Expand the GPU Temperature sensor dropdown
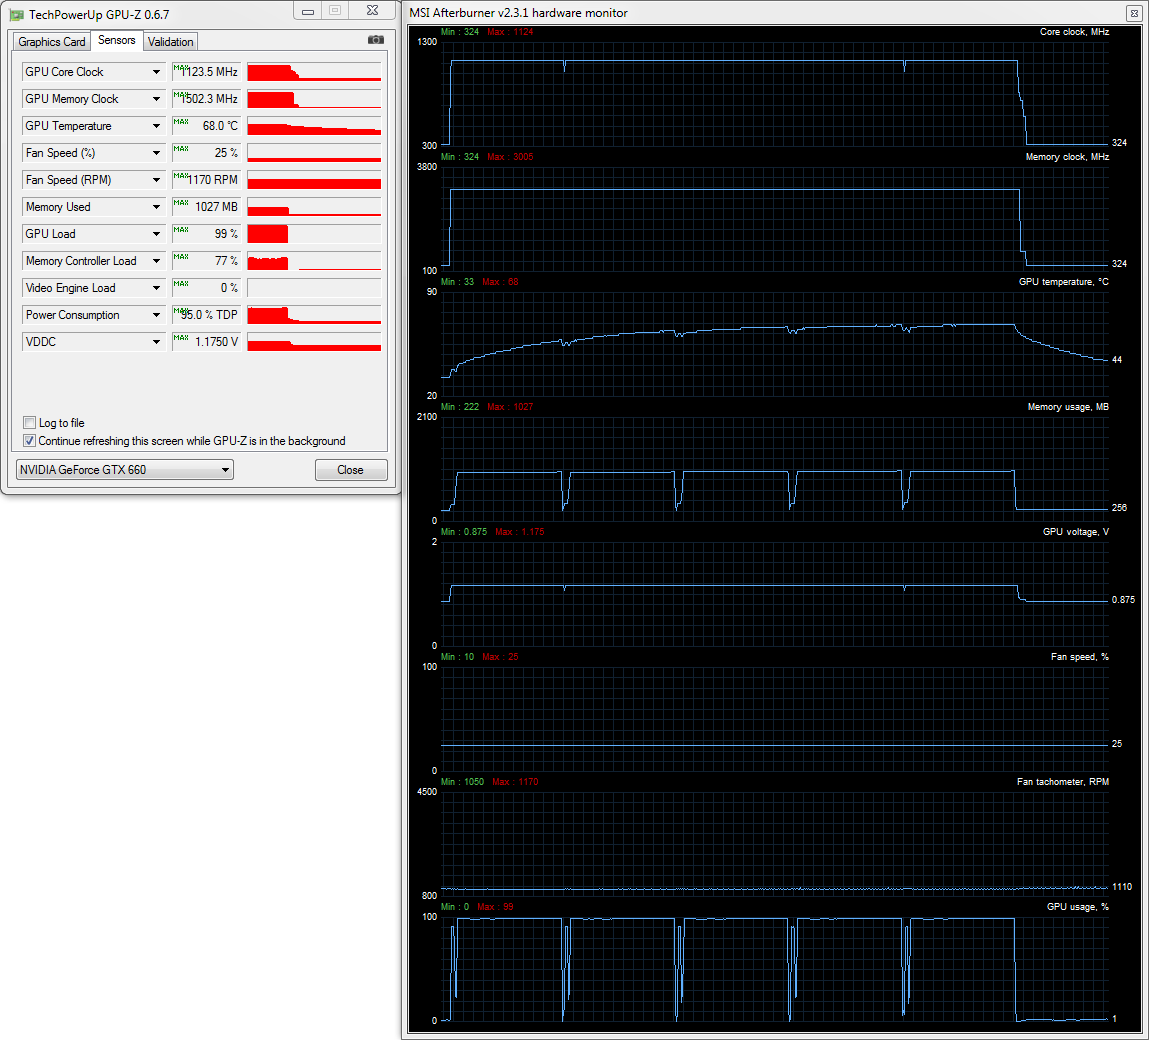Viewport: 1149px width, 1040px height. (156, 126)
